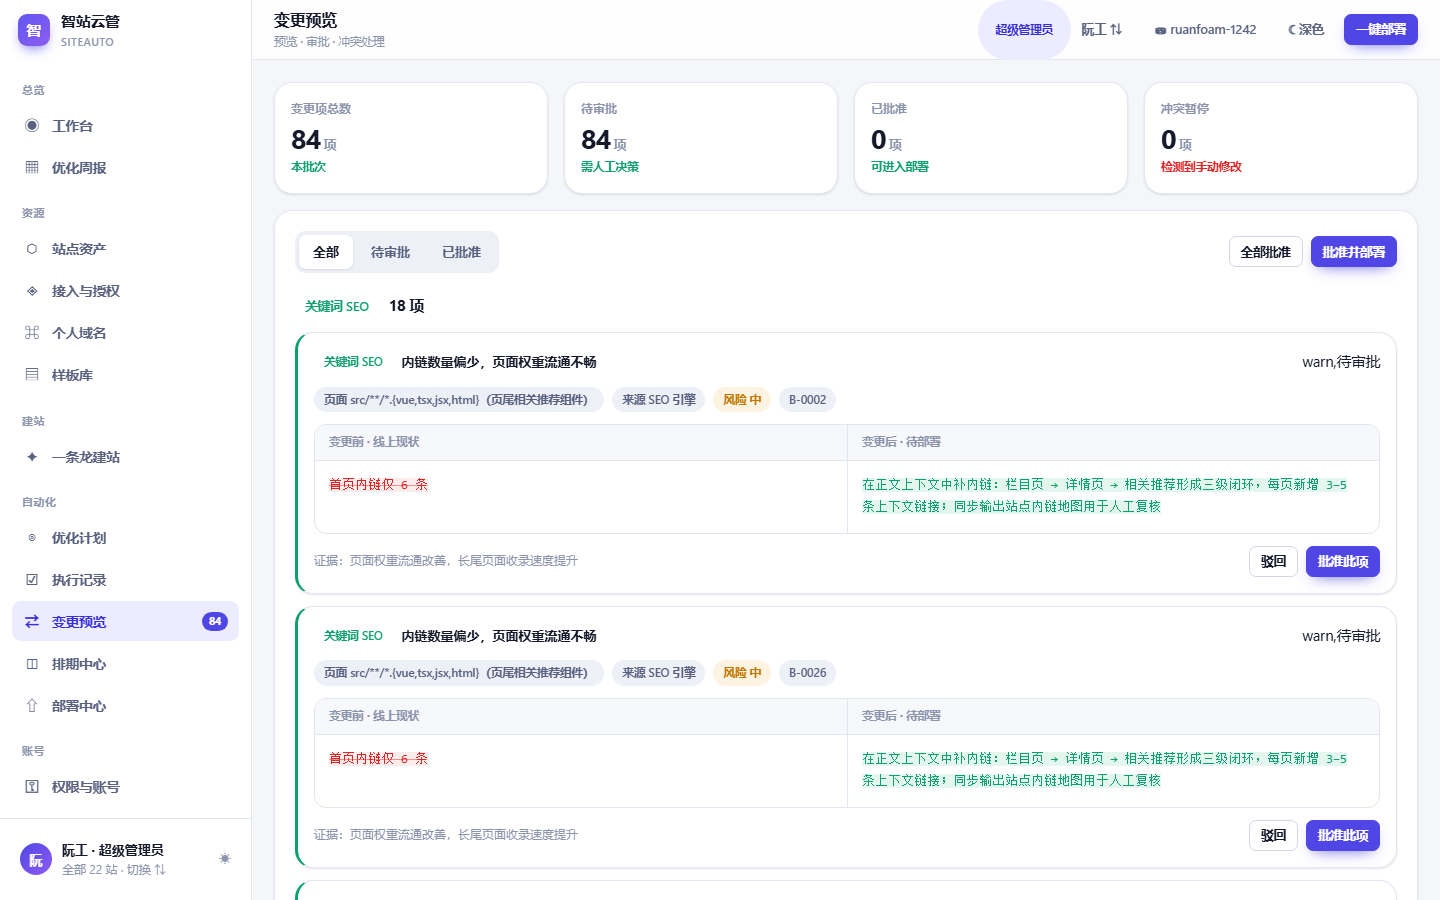The height and width of the screenshot is (900, 1440).
Task: Switch to the 待审批 tab
Action: click(390, 252)
